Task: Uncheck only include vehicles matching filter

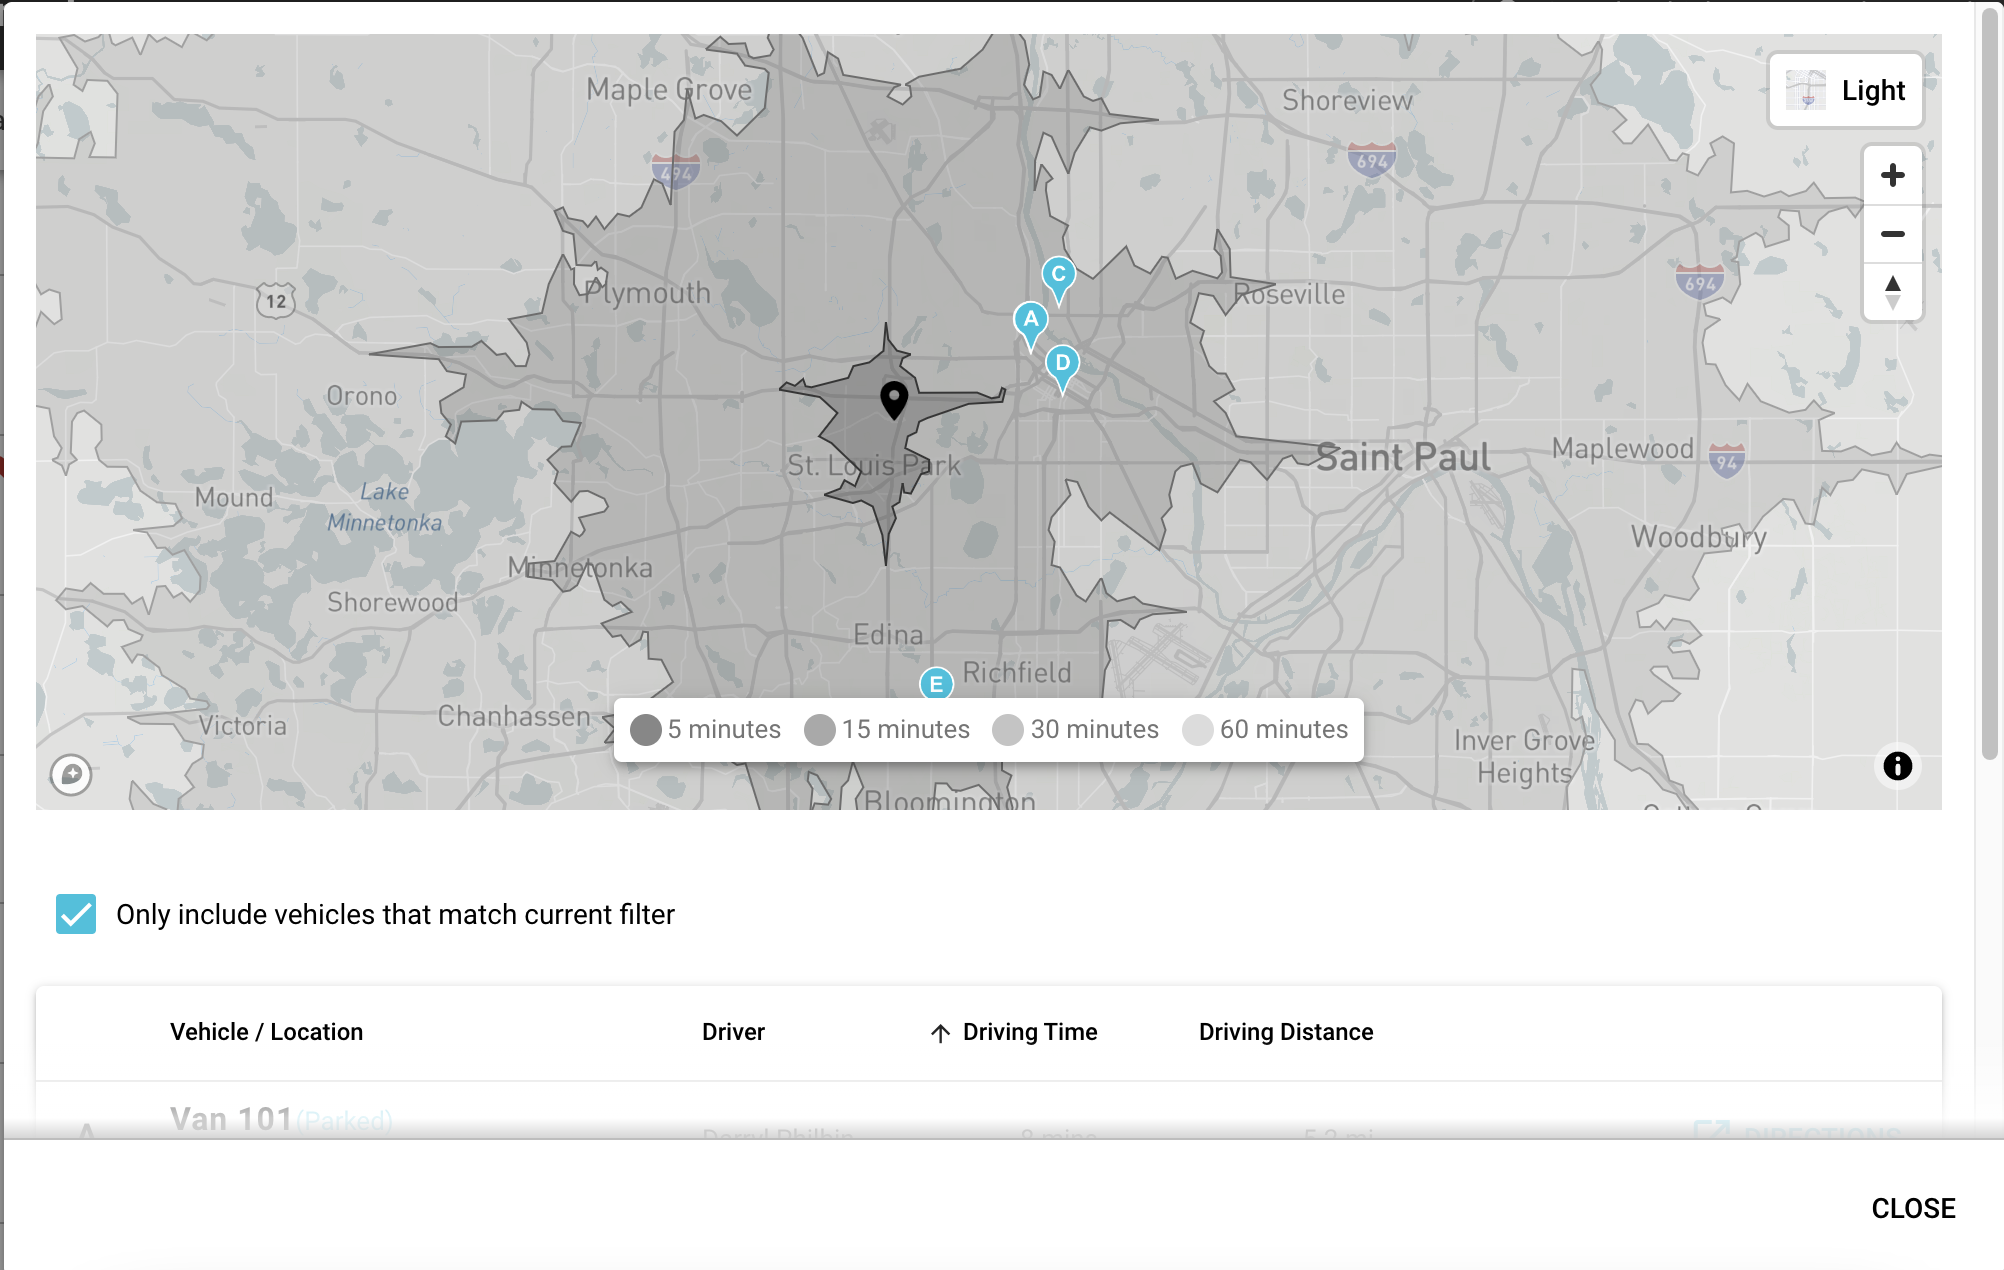Action: coord(76,914)
